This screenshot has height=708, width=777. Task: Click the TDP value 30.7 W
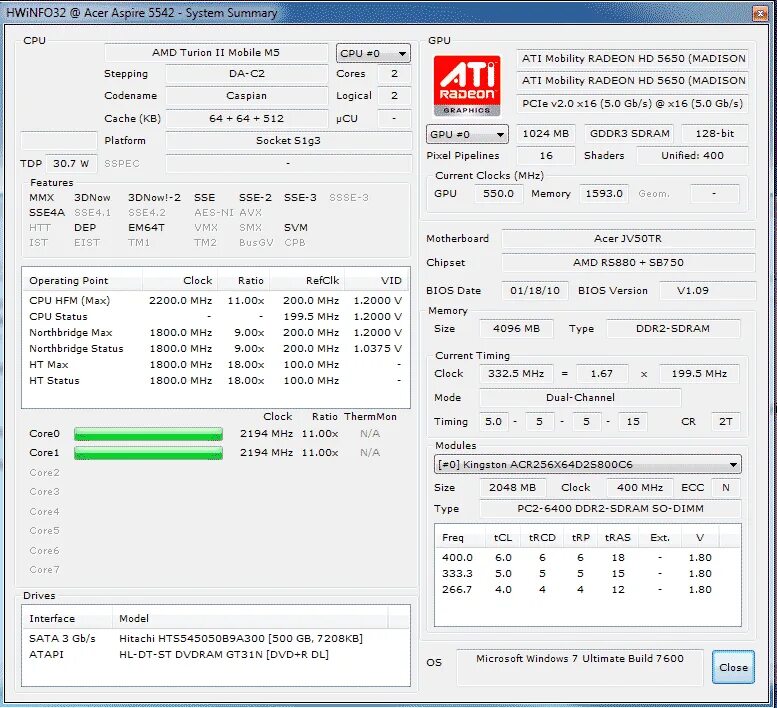coord(71,163)
